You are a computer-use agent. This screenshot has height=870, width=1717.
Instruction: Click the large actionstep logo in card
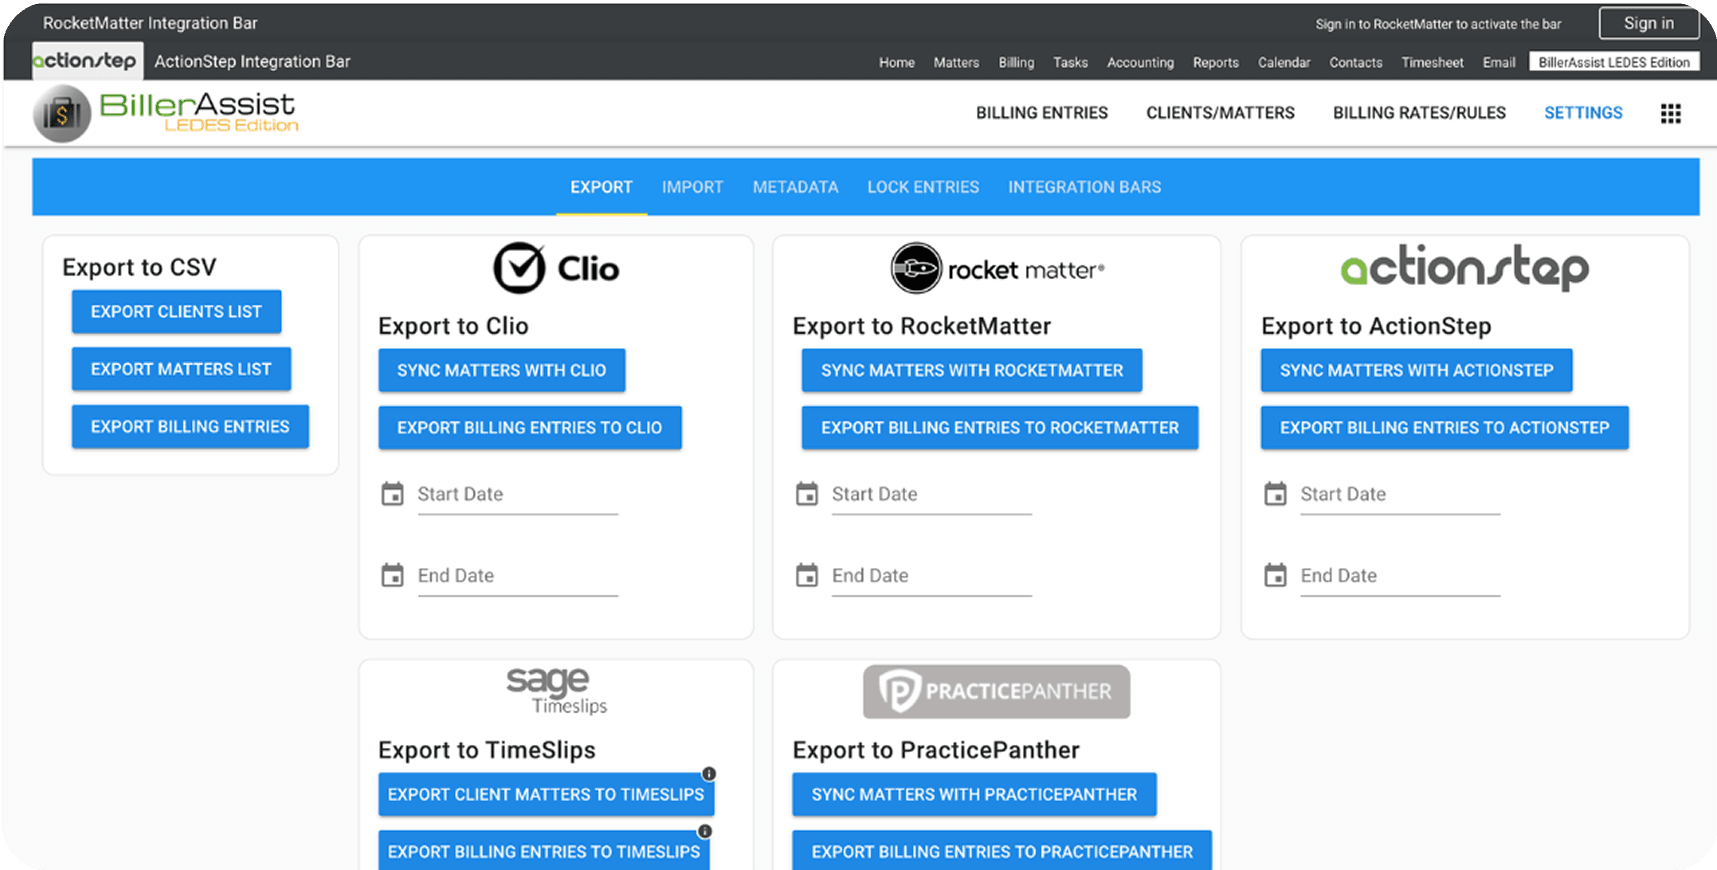pyautogui.click(x=1465, y=268)
